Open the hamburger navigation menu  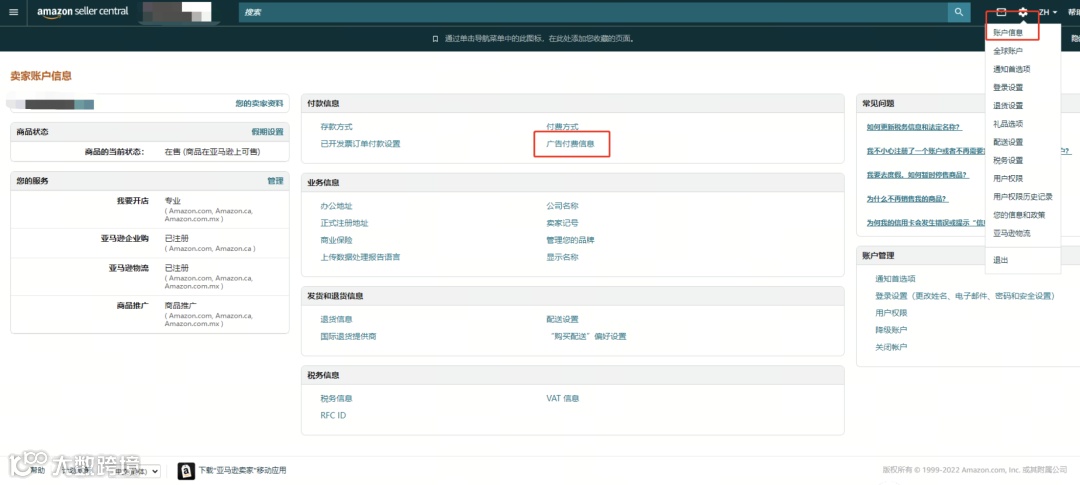tap(13, 12)
